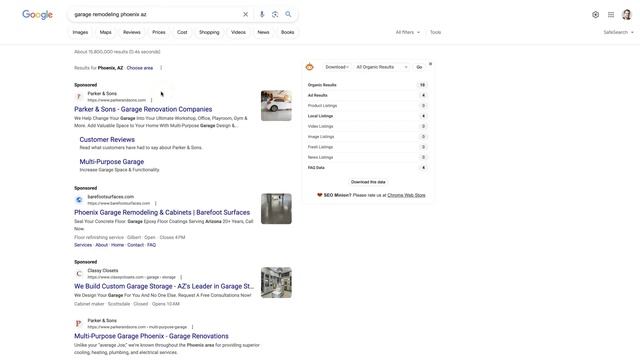Screen dimensions: 640x360
Task: Open Parker & Sons - Garage Renovation Companies ad
Action: tap(143, 109)
